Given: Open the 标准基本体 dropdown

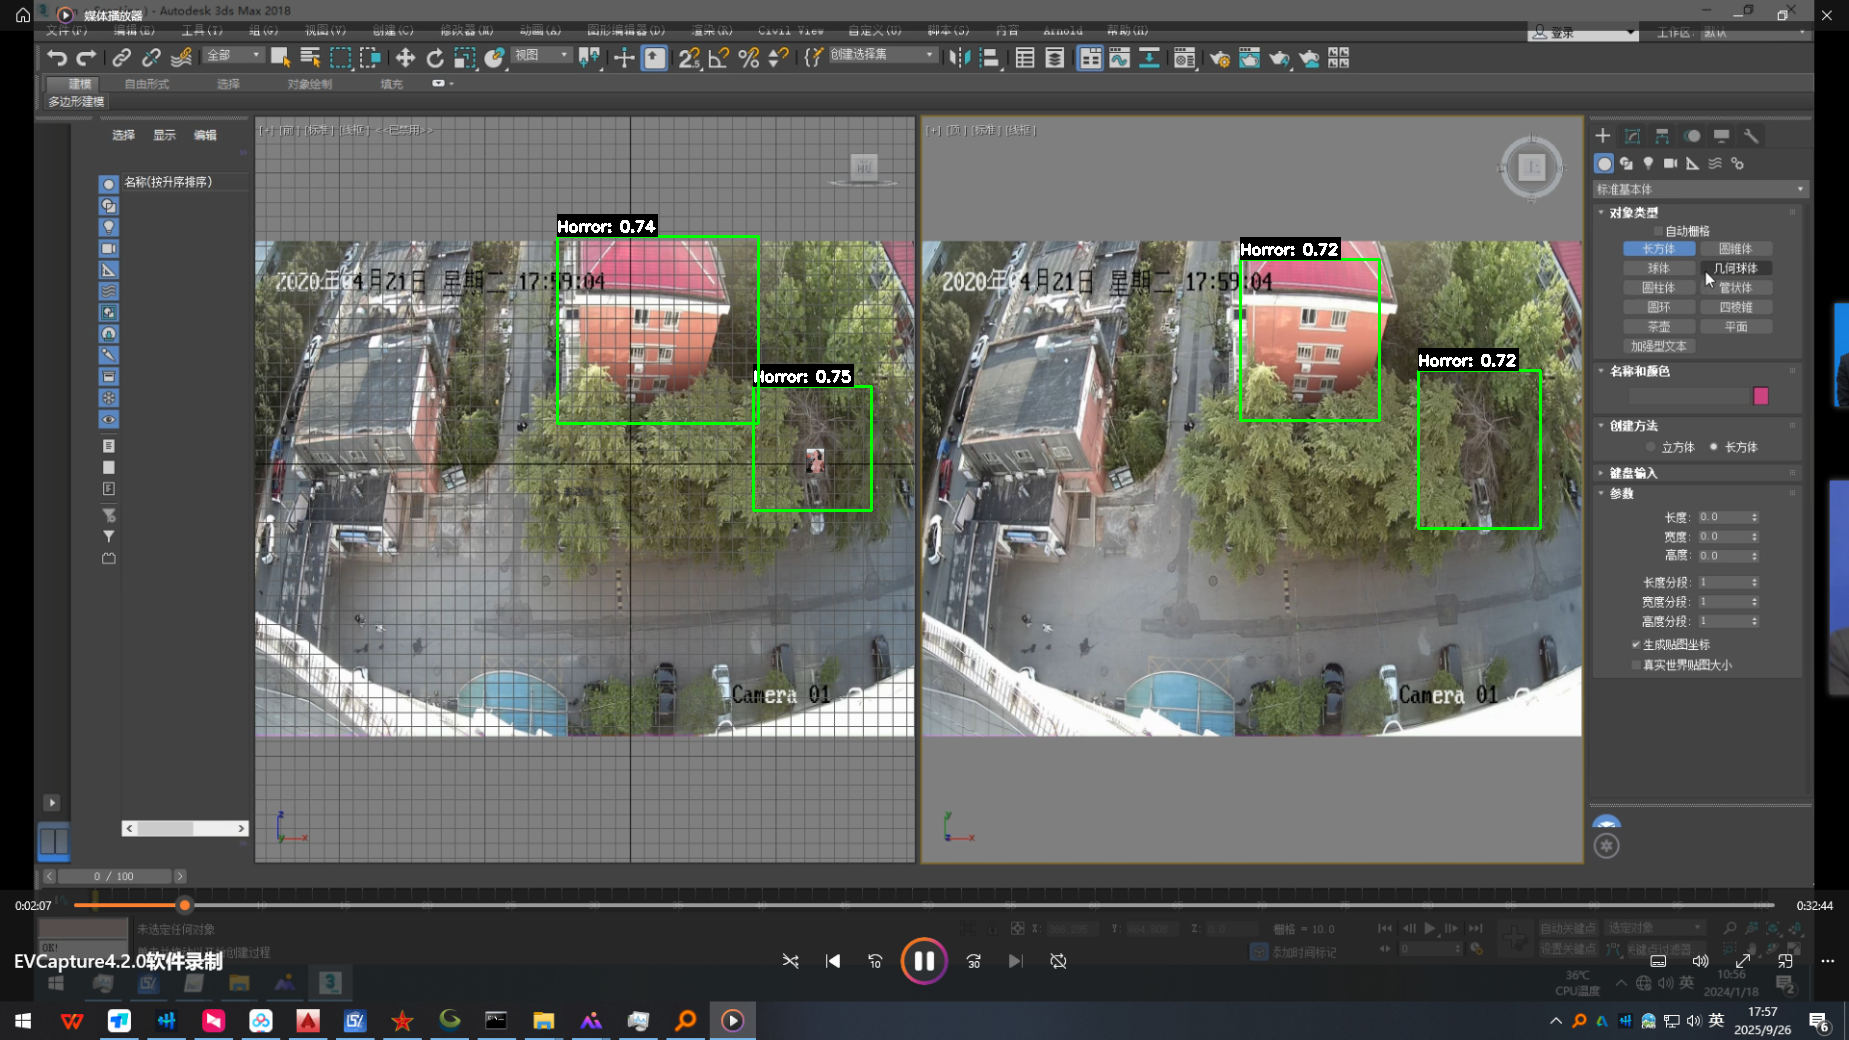Looking at the screenshot, I should [1700, 189].
